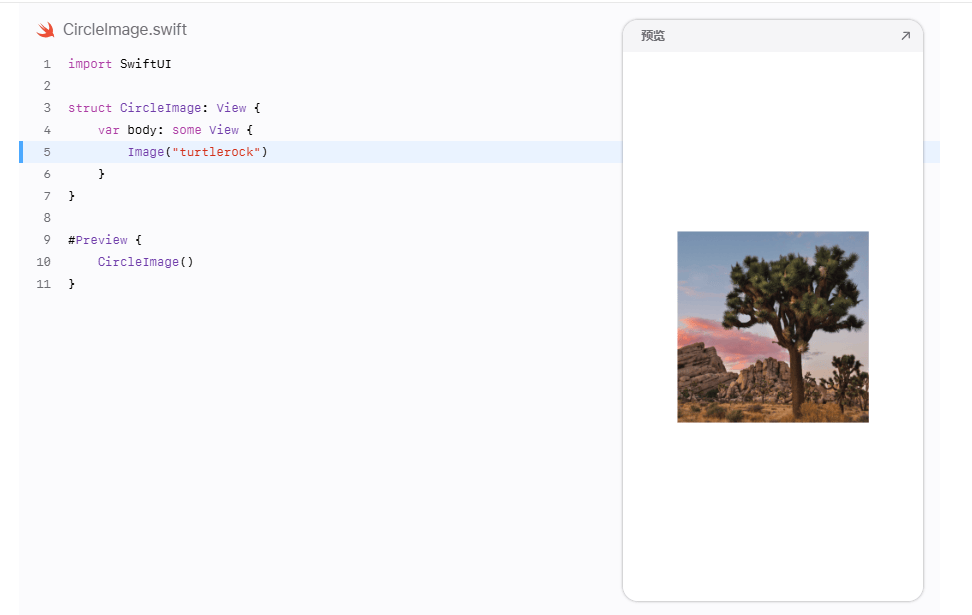The image size is (972, 615).
Task: Click the "struct" keyword on line 3
Action: coord(90,108)
